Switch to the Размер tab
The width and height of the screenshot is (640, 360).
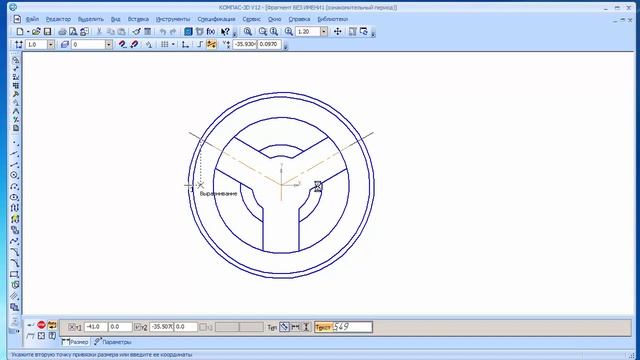[75, 342]
